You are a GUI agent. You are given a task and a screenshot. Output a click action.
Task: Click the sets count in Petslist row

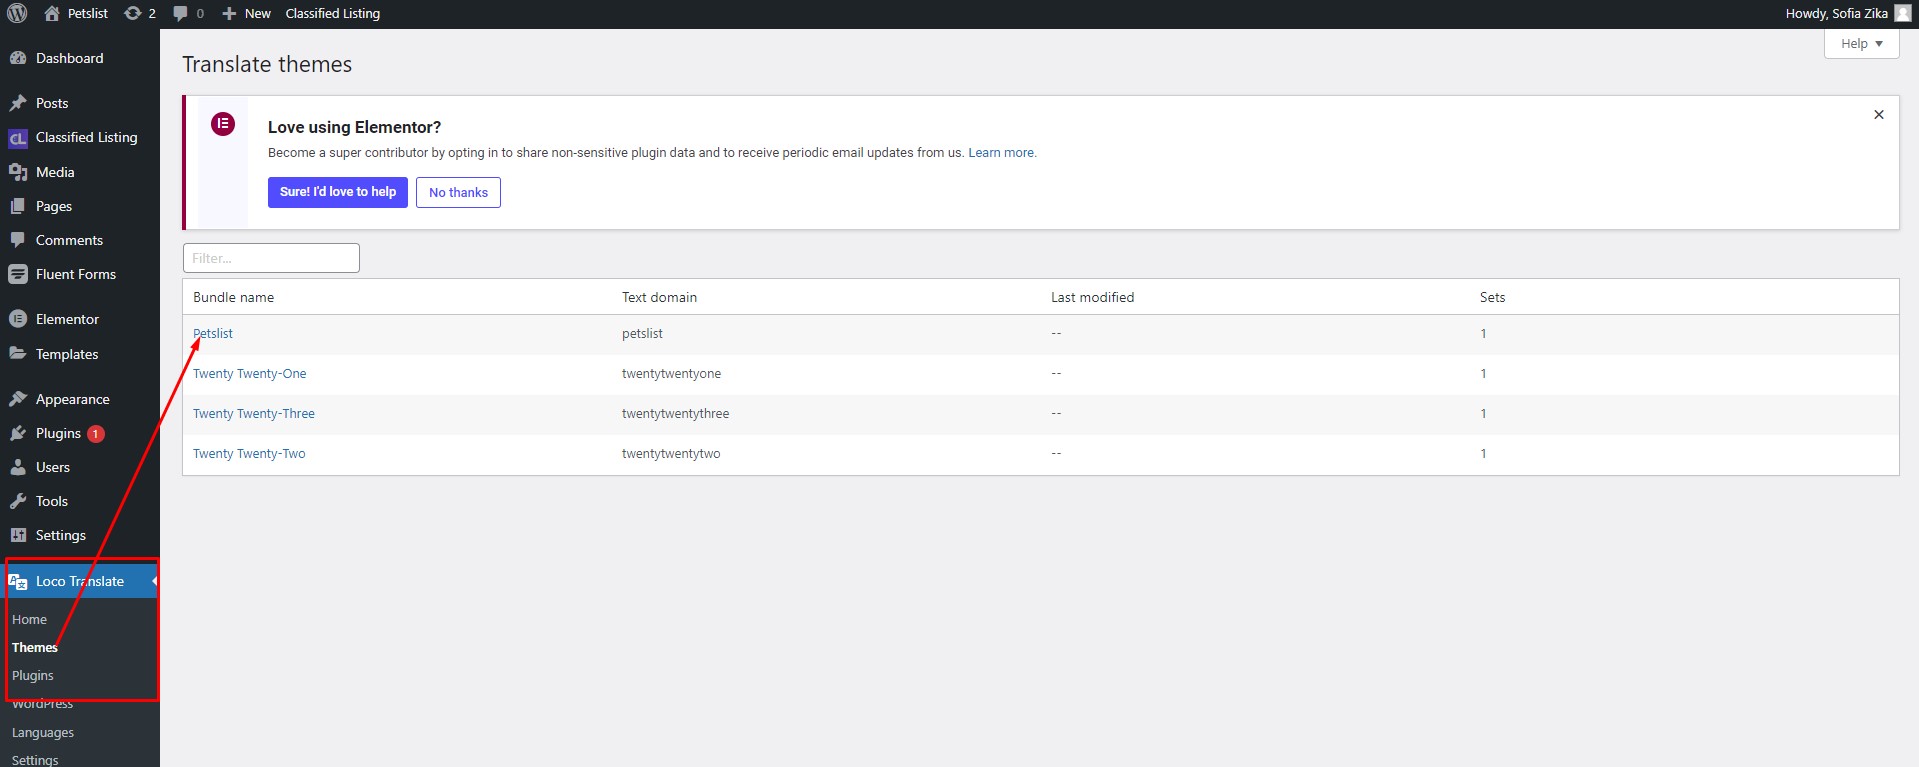pos(1483,334)
